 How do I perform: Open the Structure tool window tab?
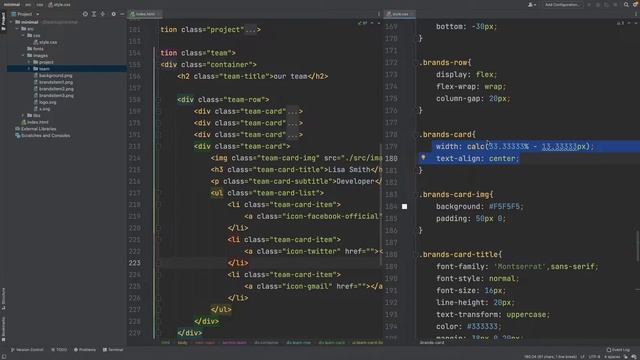pyautogui.click(x=3, y=298)
